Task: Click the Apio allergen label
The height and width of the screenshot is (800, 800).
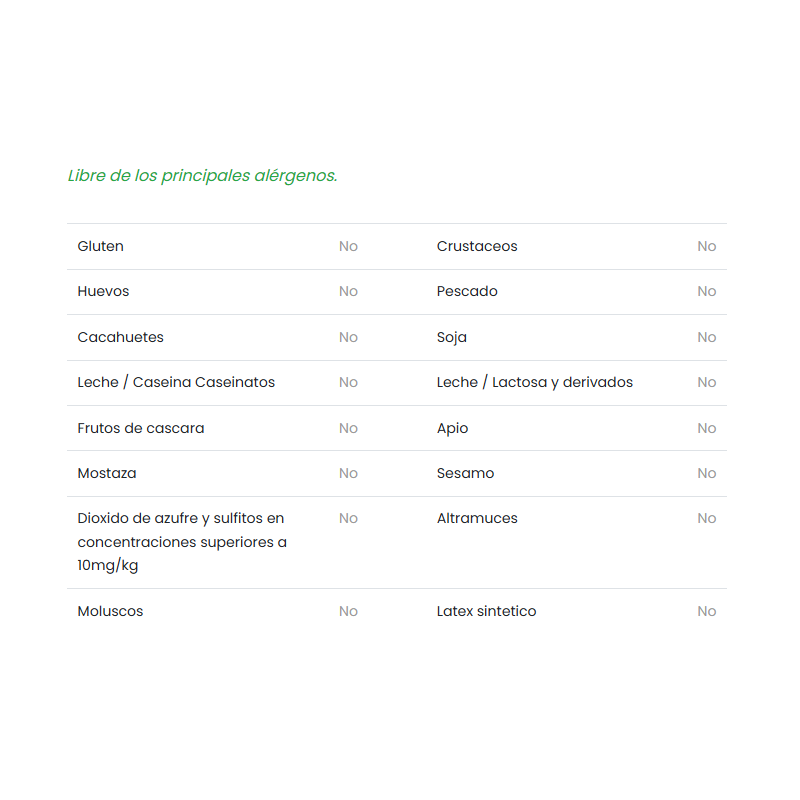Action: (x=453, y=428)
